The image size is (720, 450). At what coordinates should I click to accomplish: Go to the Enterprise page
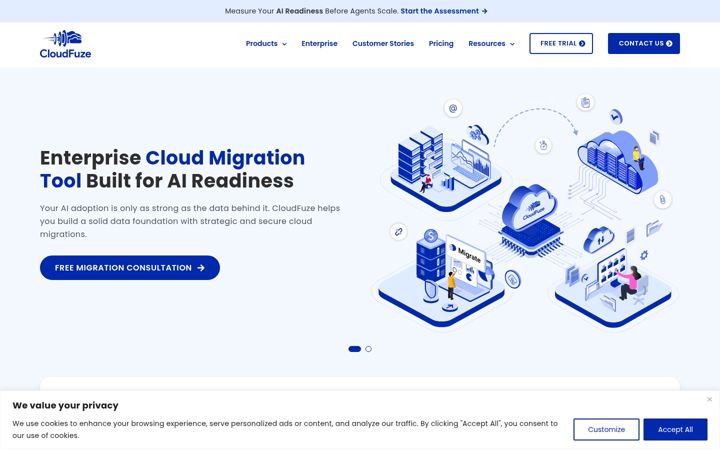pyautogui.click(x=319, y=44)
